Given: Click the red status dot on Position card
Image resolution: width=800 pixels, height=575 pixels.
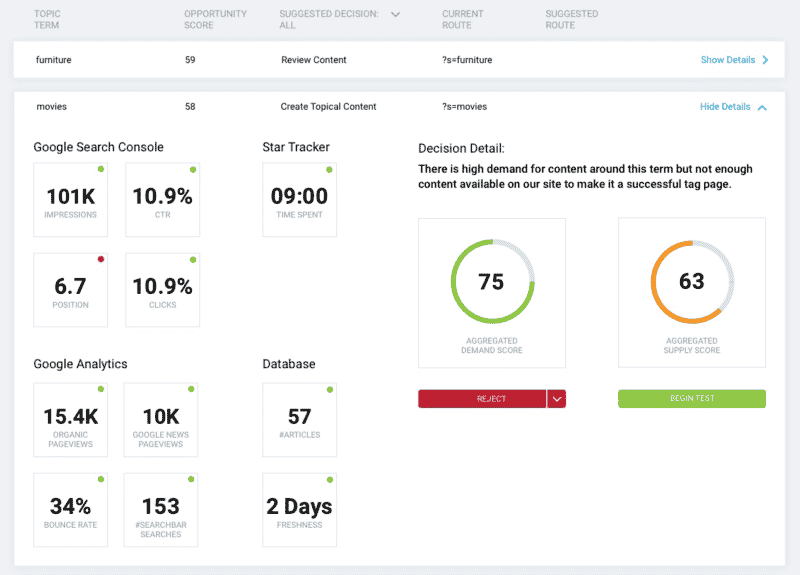Looking at the screenshot, I should (101, 259).
